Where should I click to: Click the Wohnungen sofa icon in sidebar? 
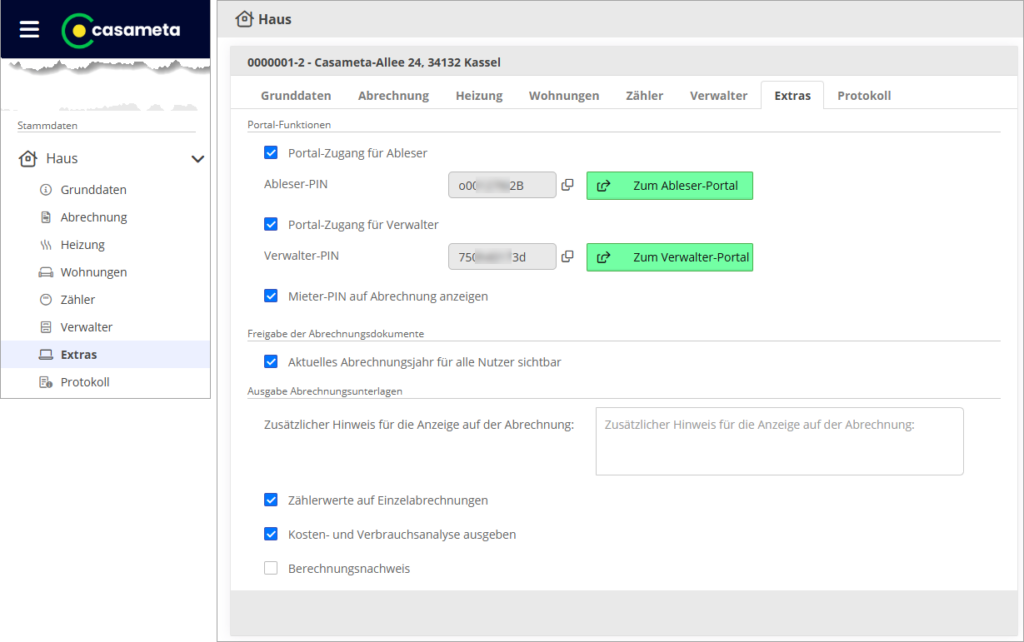click(46, 272)
